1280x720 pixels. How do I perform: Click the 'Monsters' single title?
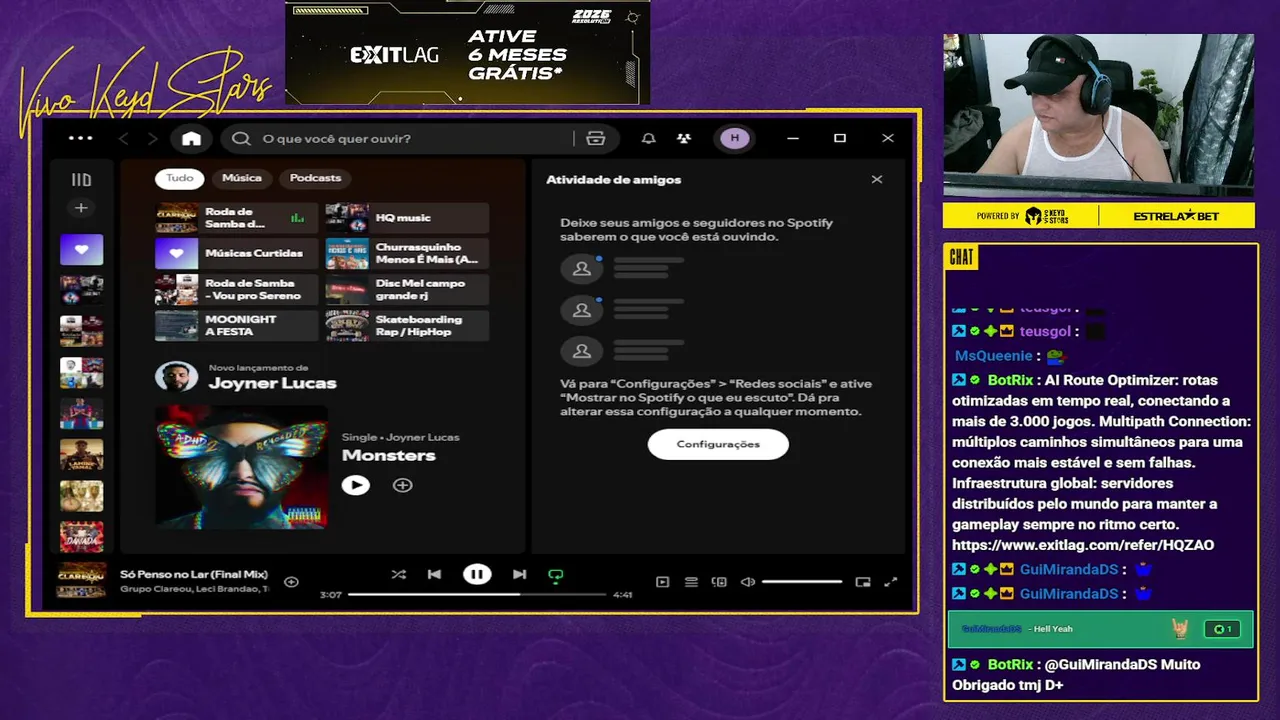click(x=389, y=455)
